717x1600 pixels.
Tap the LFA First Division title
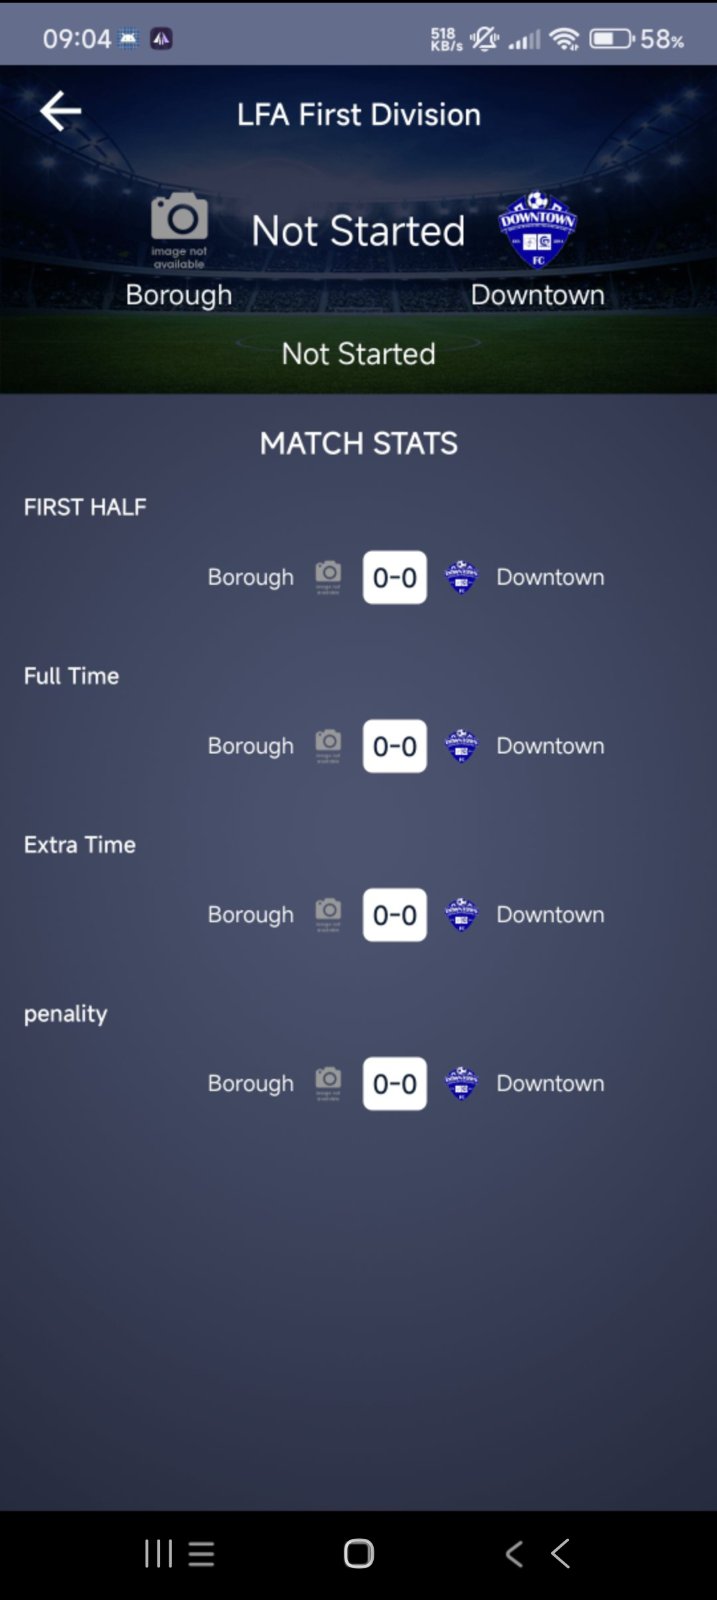pos(359,114)
